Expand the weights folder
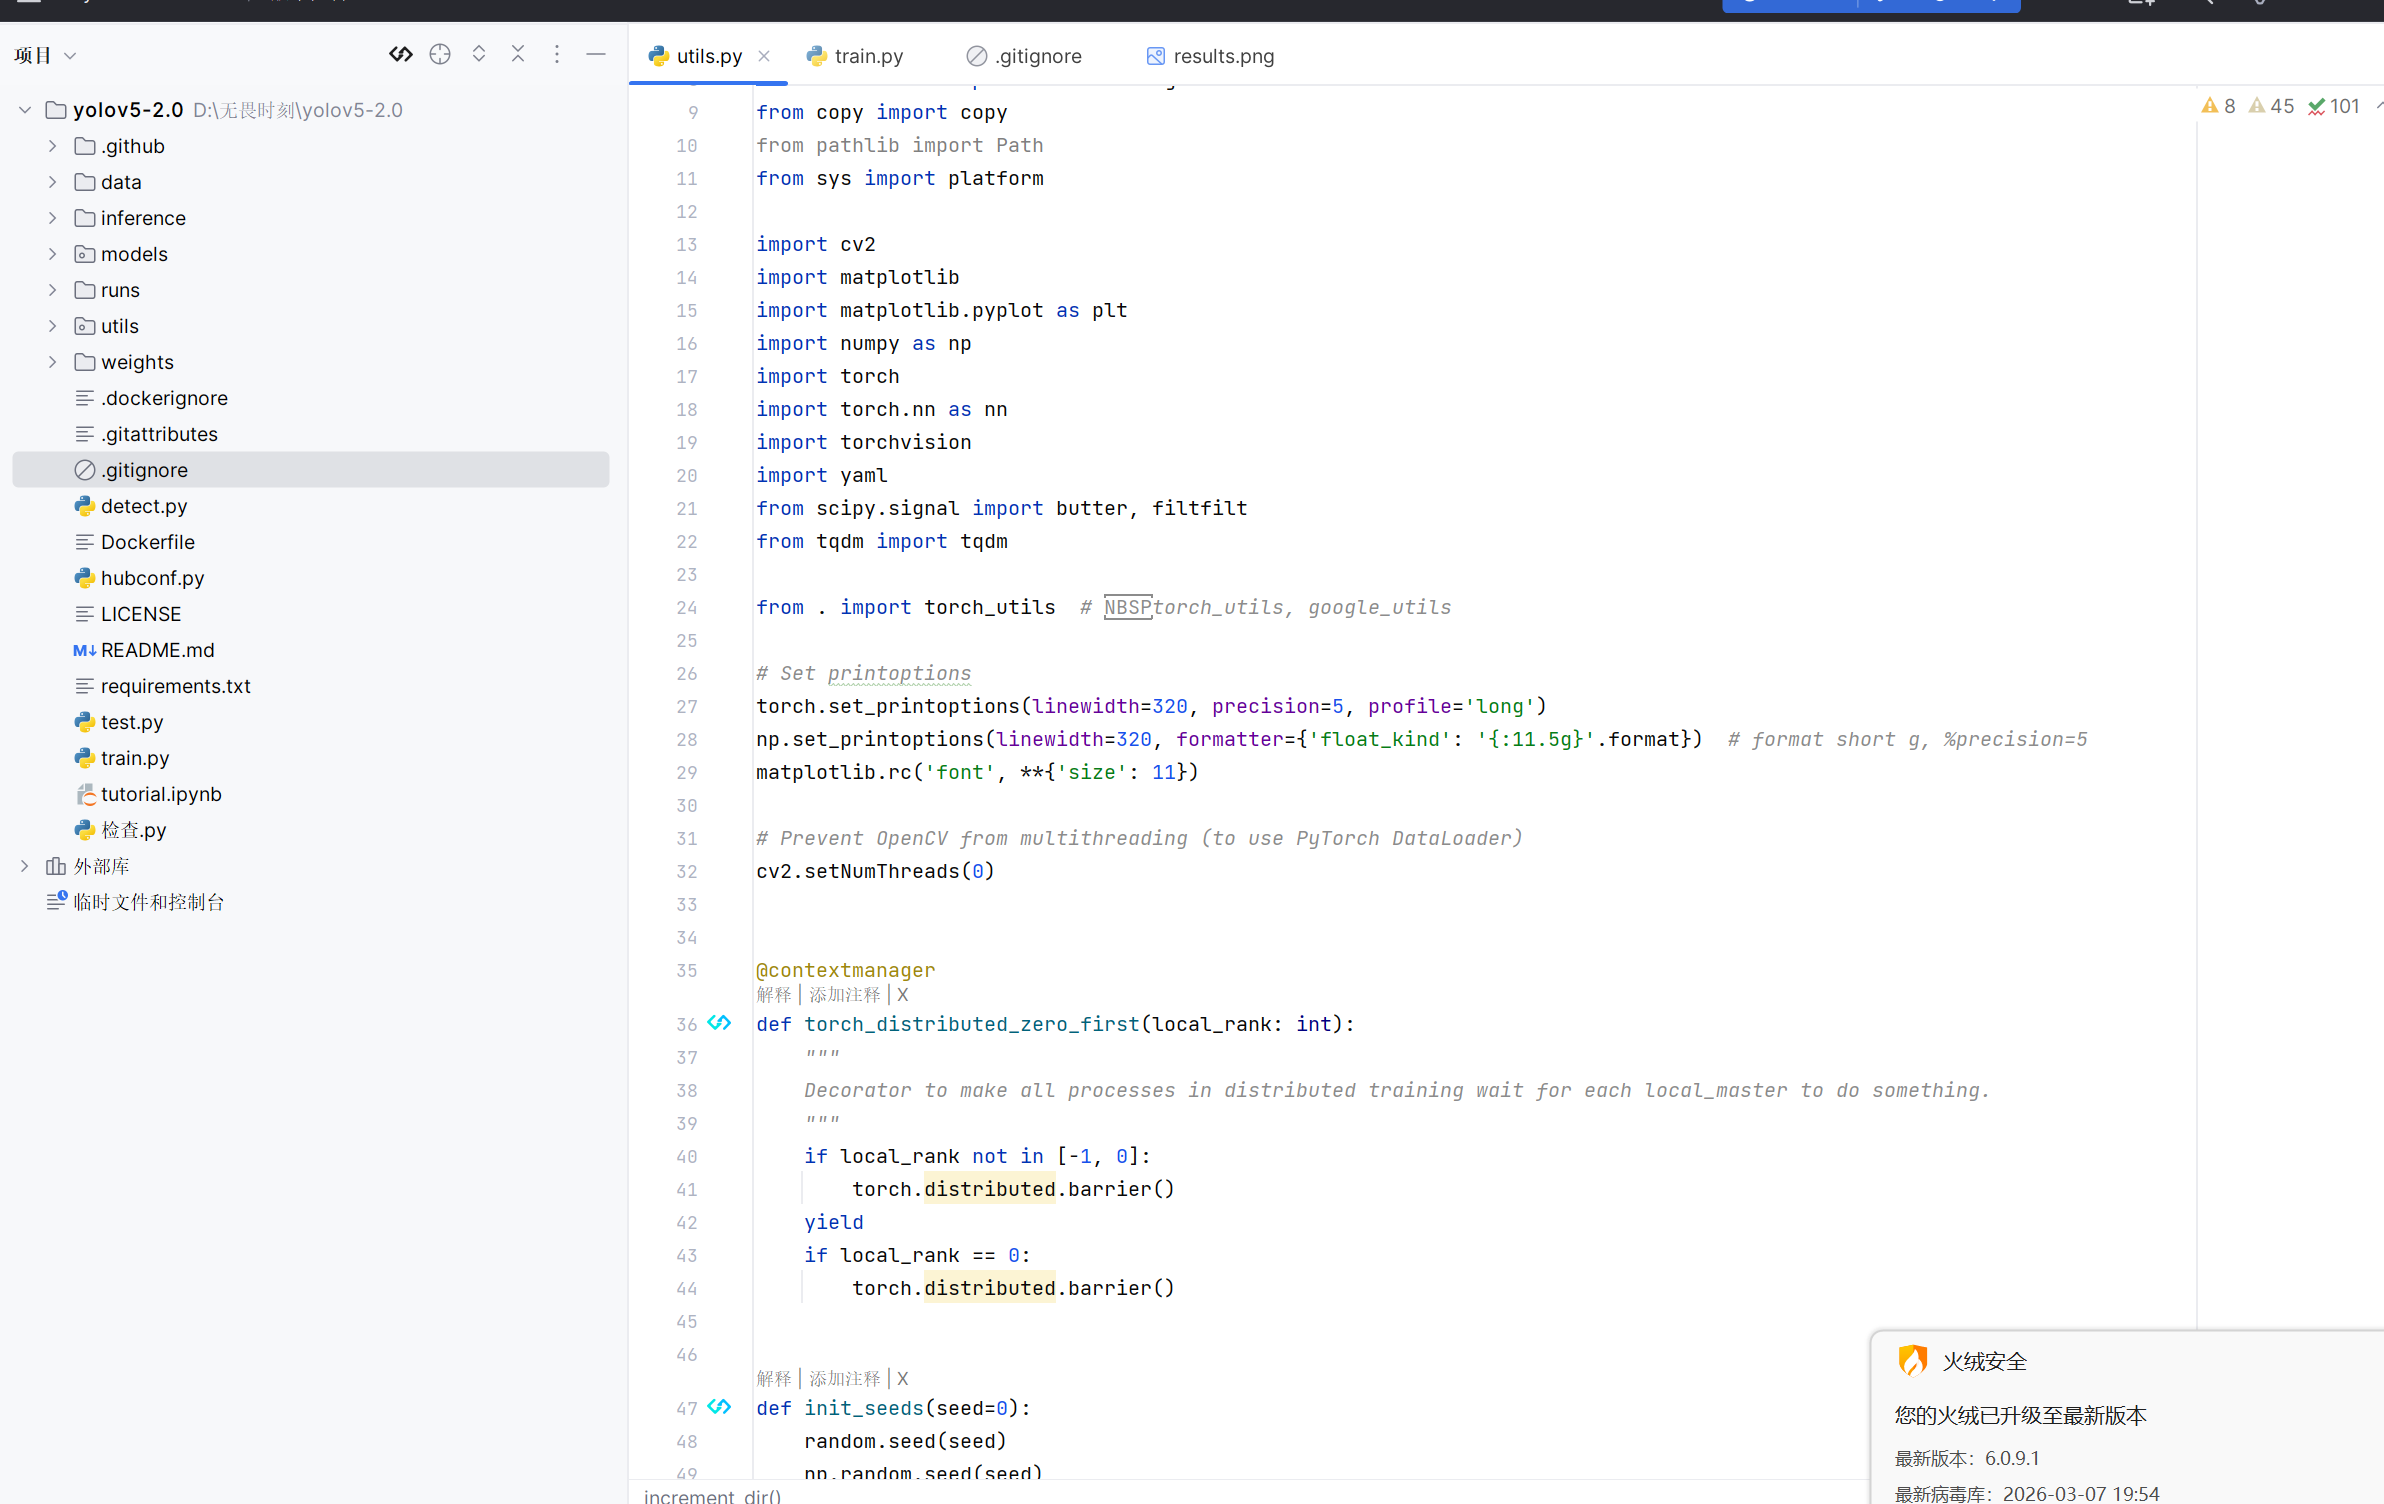 coord(53,362)
